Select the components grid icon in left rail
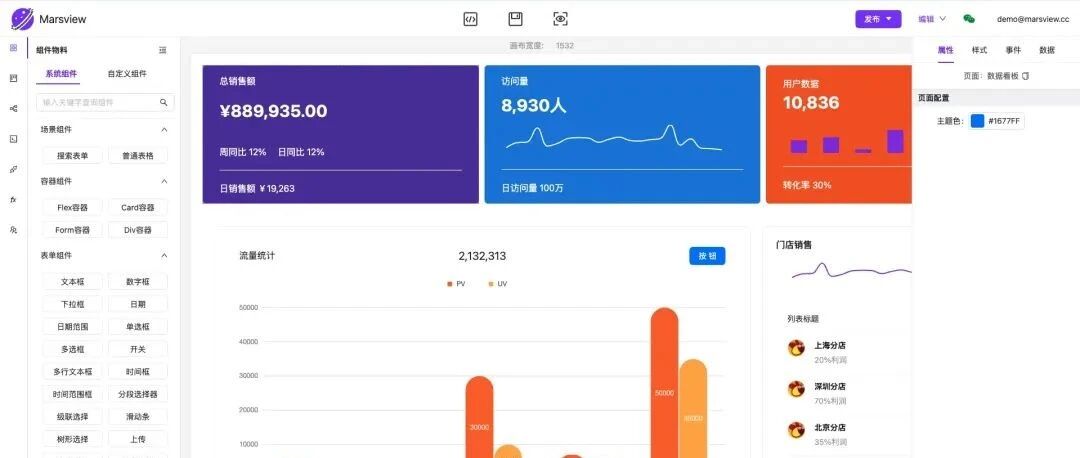The image size is (1080, 458). pyautogui.click(x=13, y=48)
